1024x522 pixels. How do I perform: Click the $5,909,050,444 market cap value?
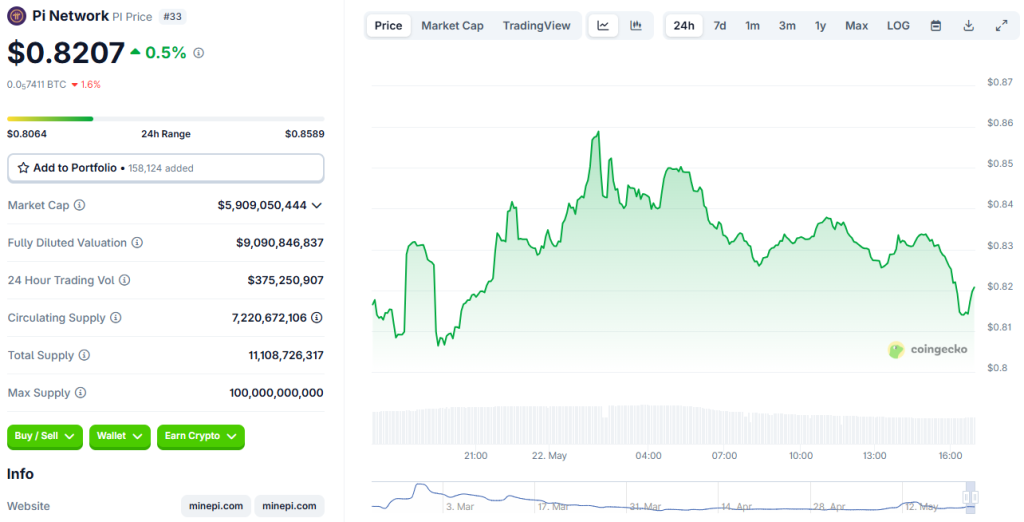pyautogui.click(x=262, y=205)
